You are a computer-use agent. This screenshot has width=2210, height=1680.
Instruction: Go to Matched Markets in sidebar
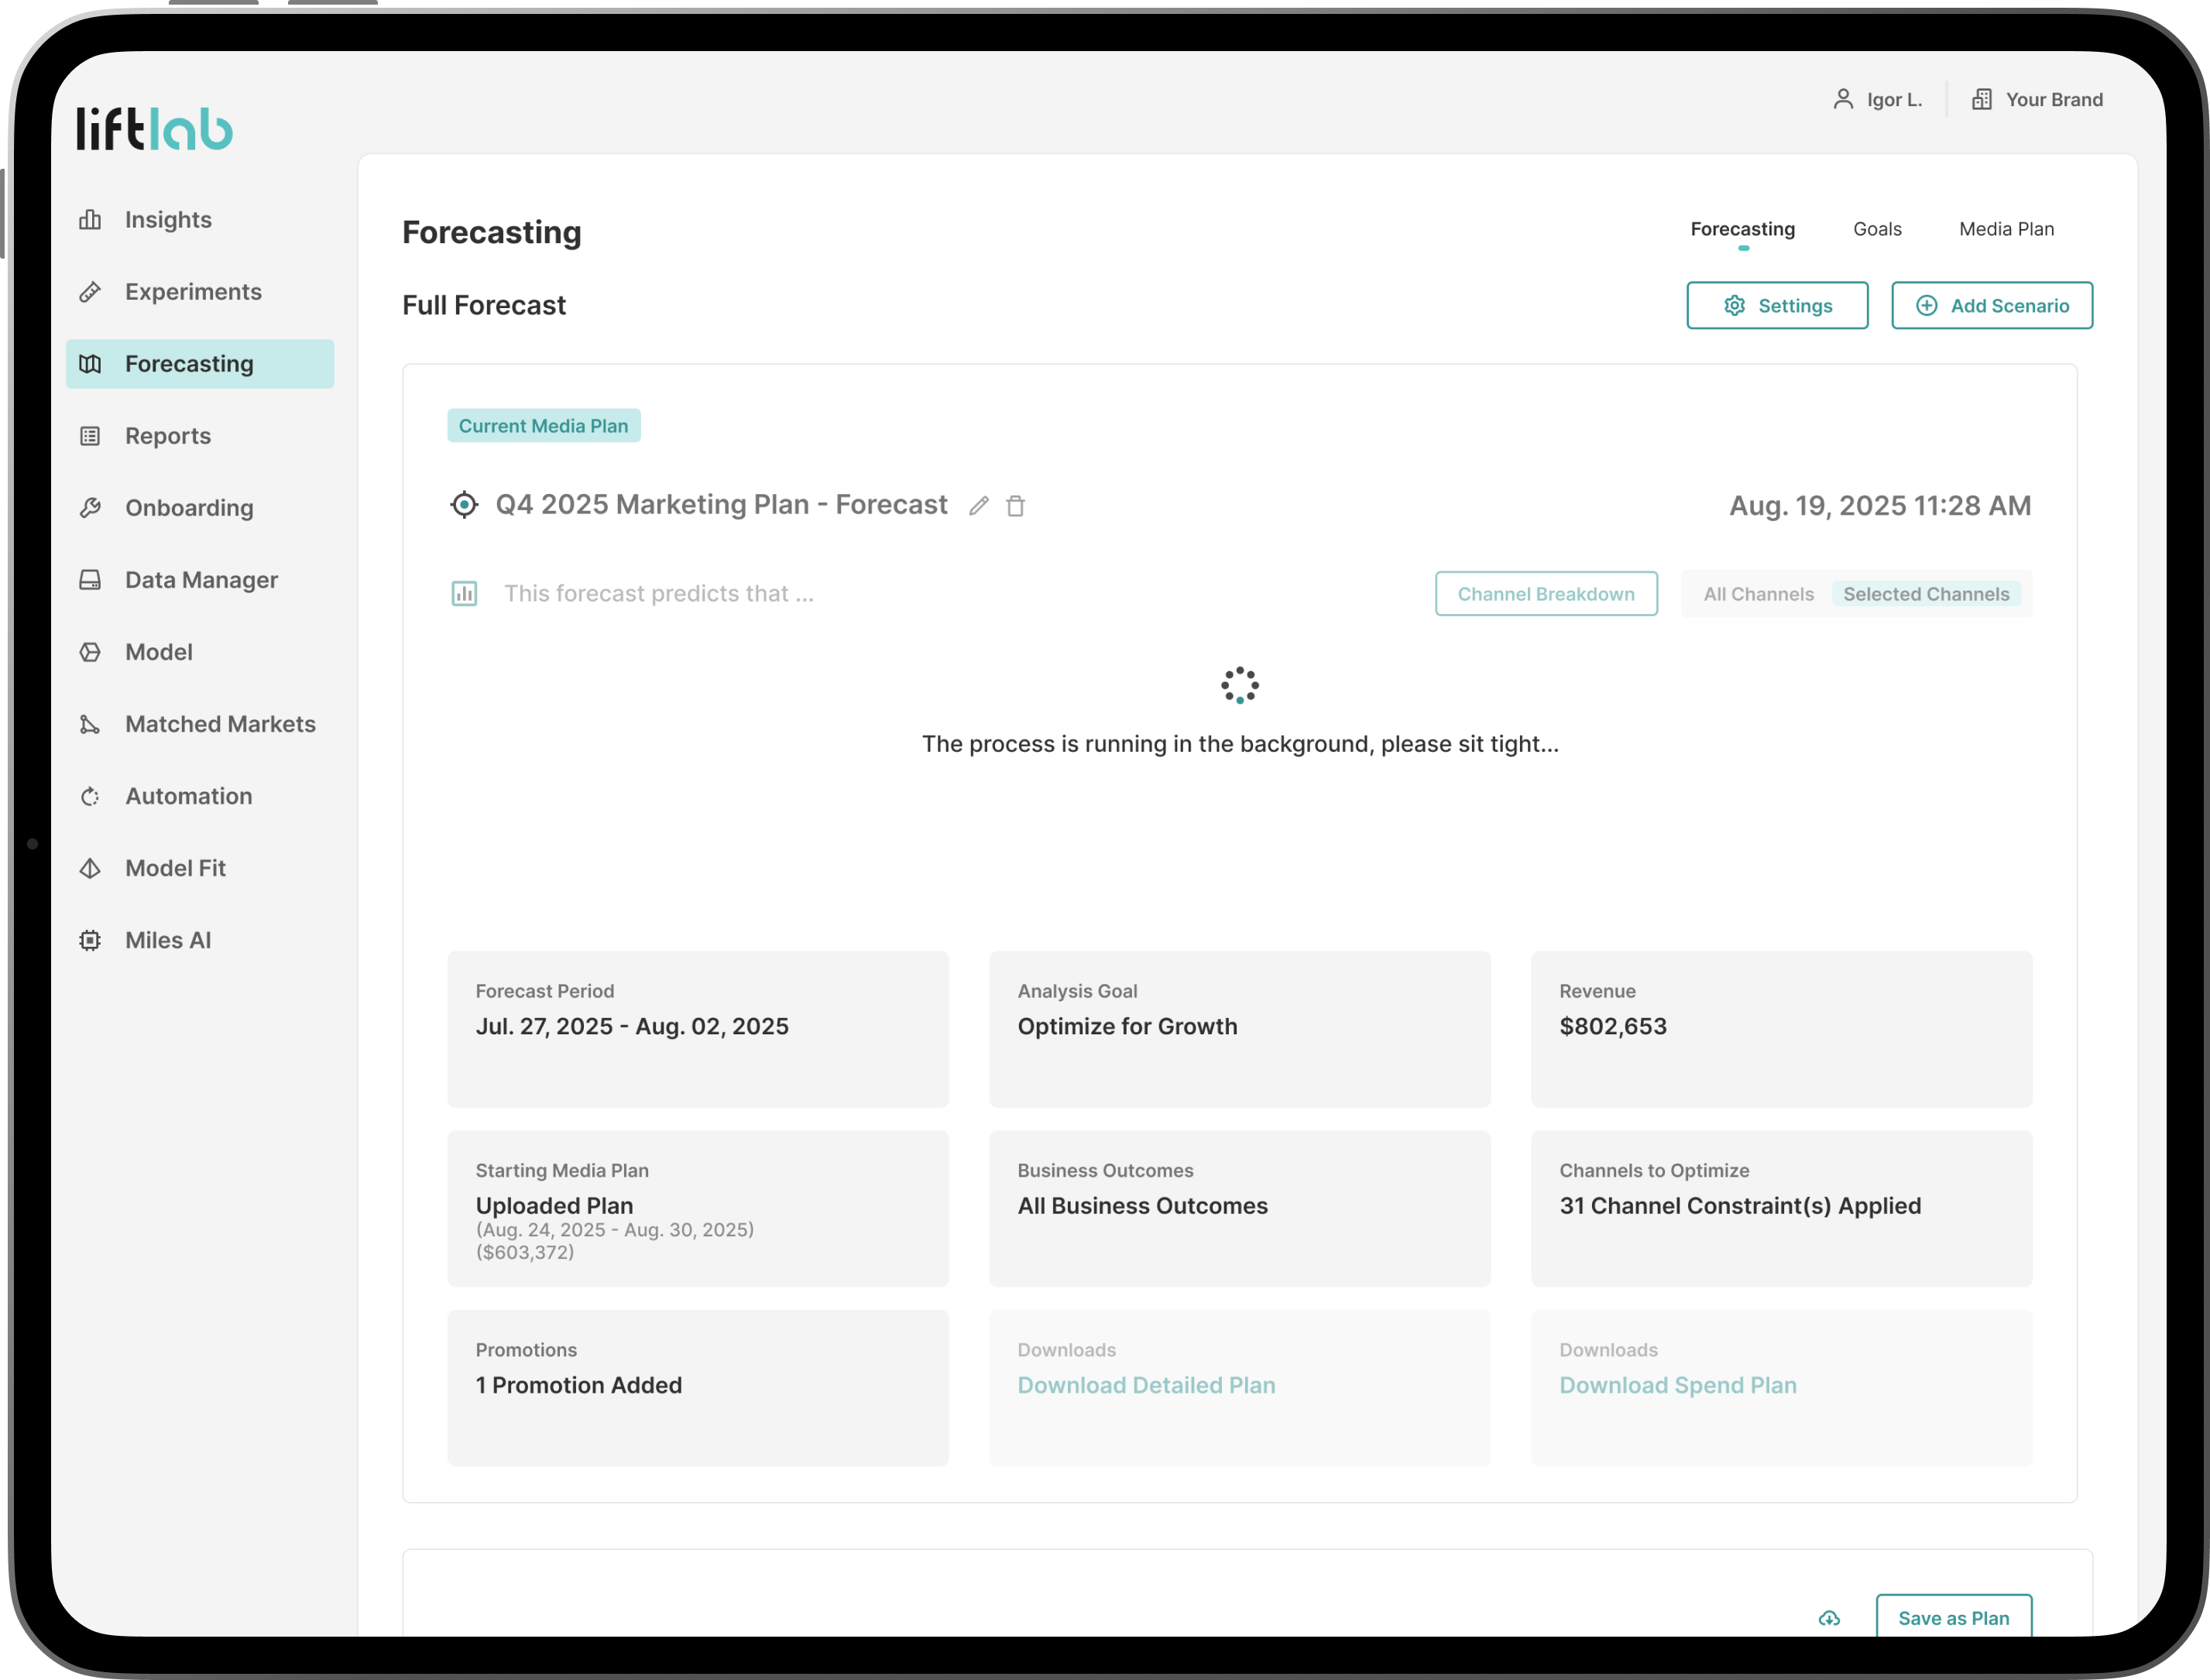pyautogui.click(x=220, y=724)
